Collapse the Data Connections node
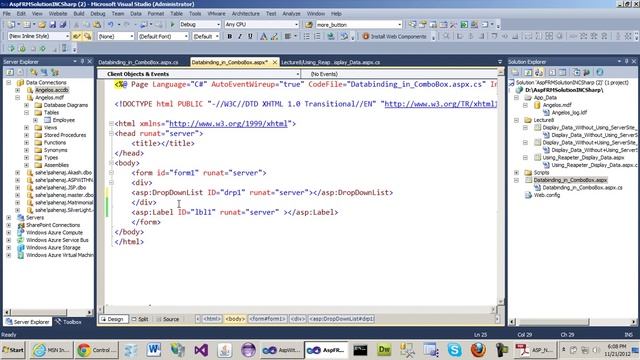640x360 pixels. pos(9,82)
